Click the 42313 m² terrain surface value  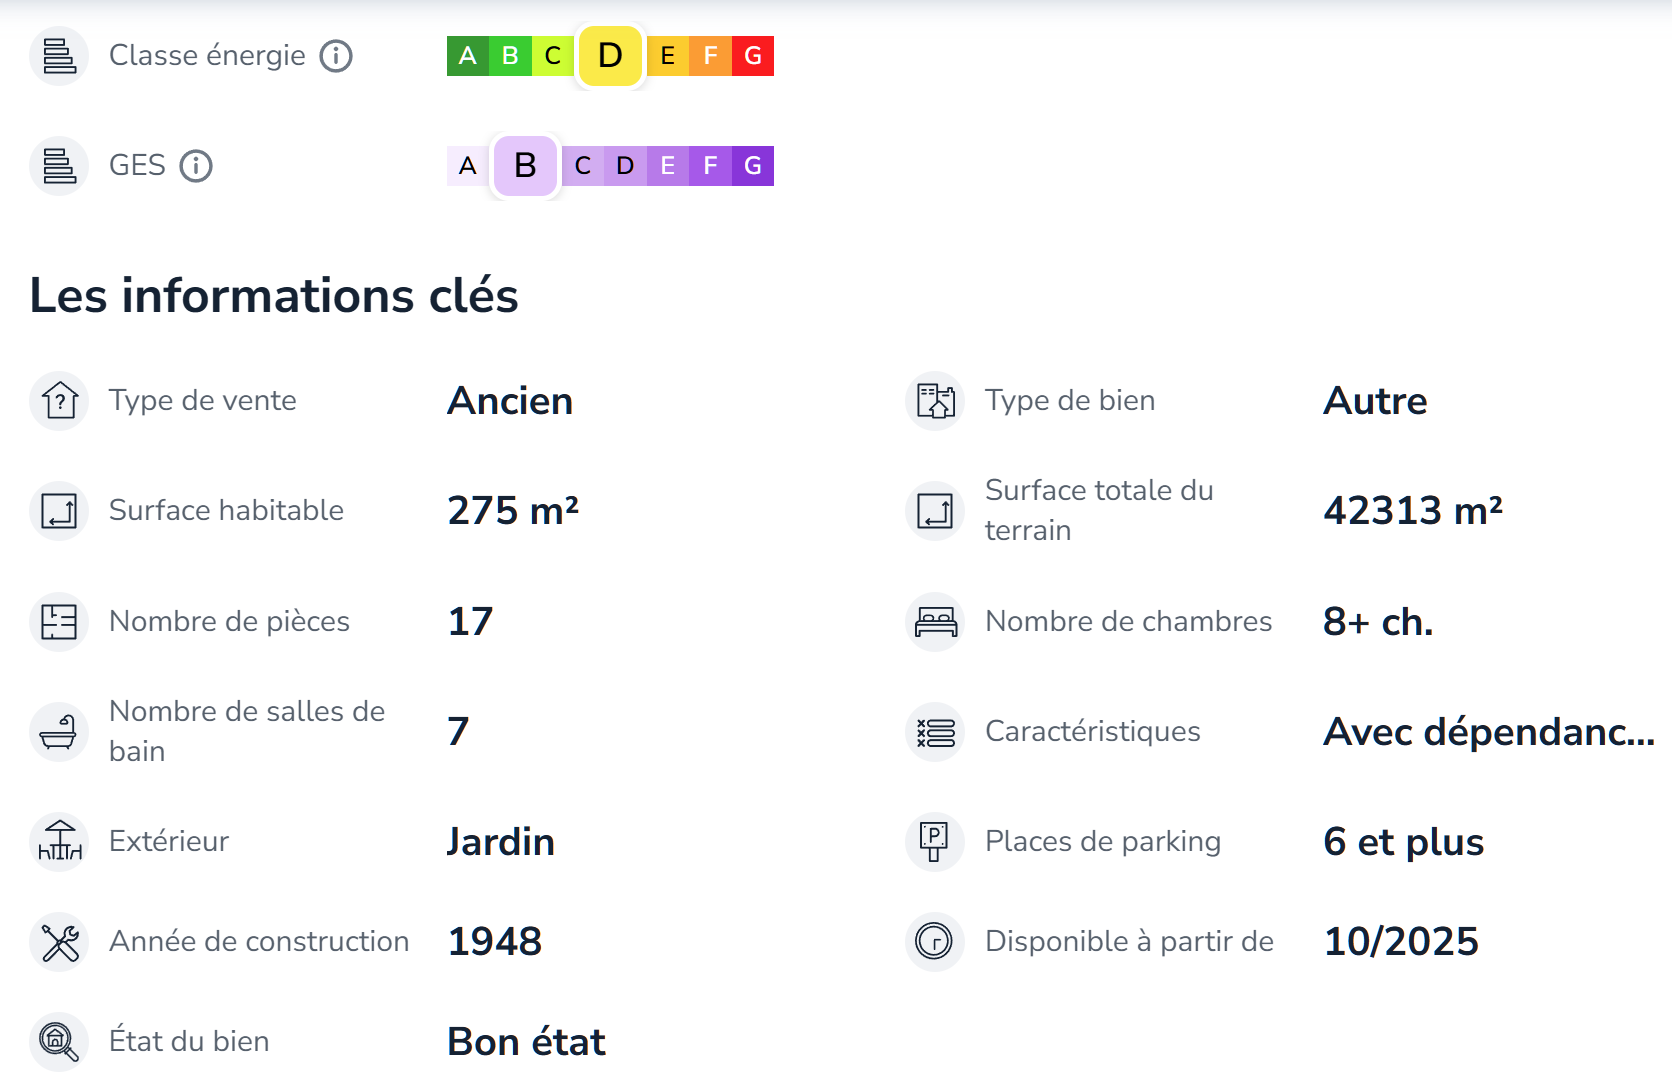[1412, 511]
